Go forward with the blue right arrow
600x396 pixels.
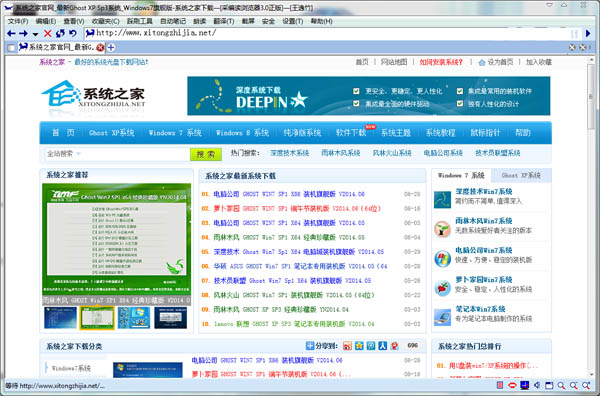23,34
